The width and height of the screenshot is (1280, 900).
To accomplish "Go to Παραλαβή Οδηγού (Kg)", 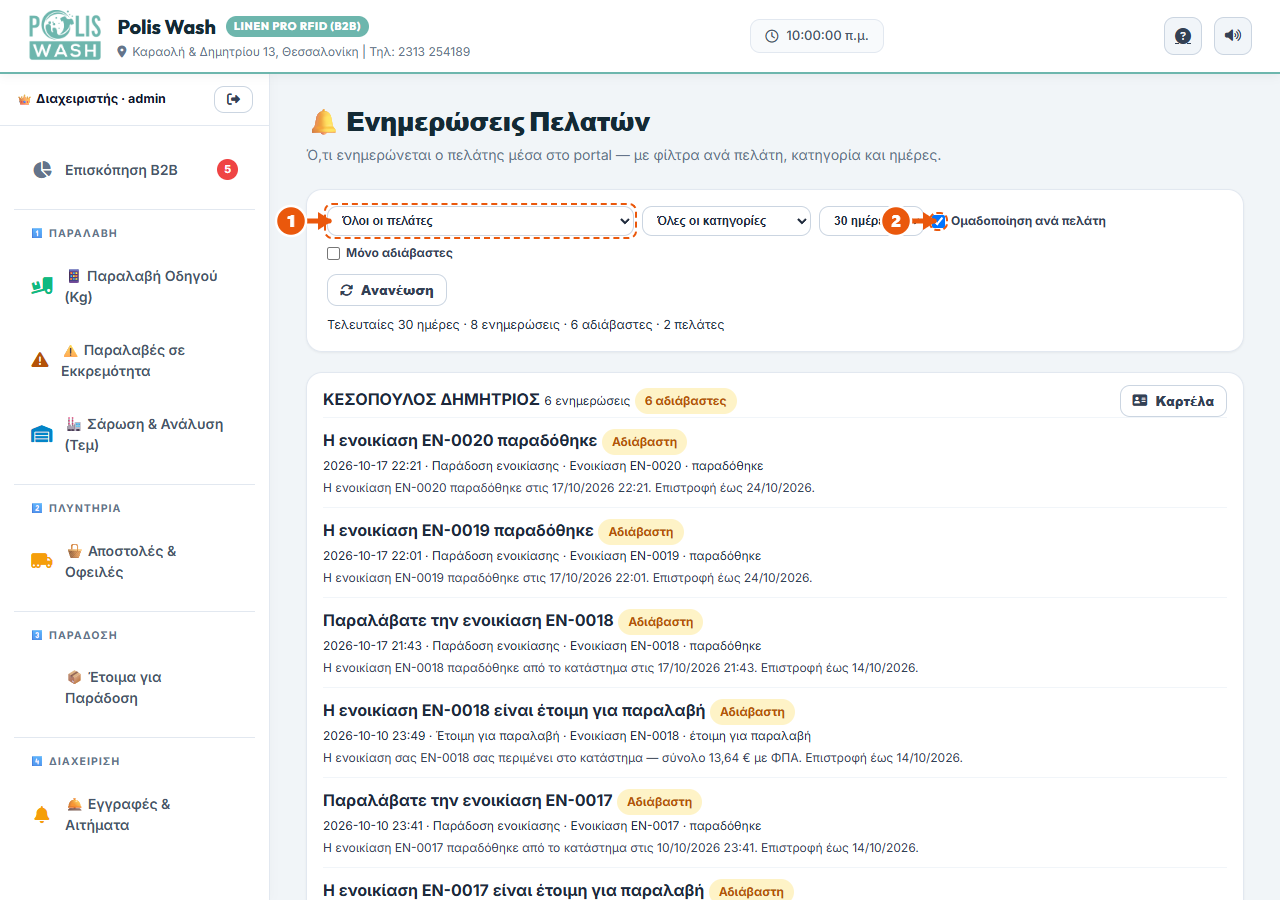I will click(134, 287).
